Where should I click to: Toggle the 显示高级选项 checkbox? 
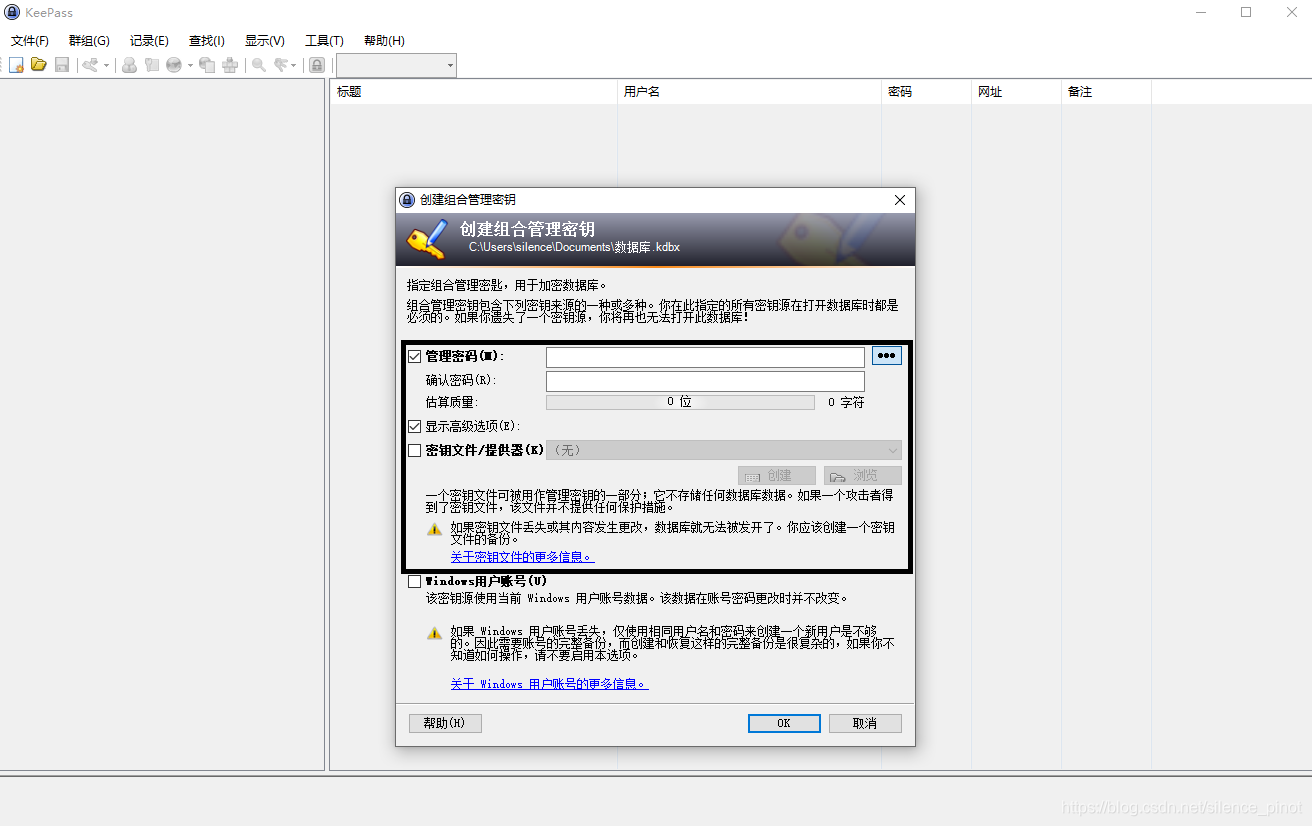(415, 426)
